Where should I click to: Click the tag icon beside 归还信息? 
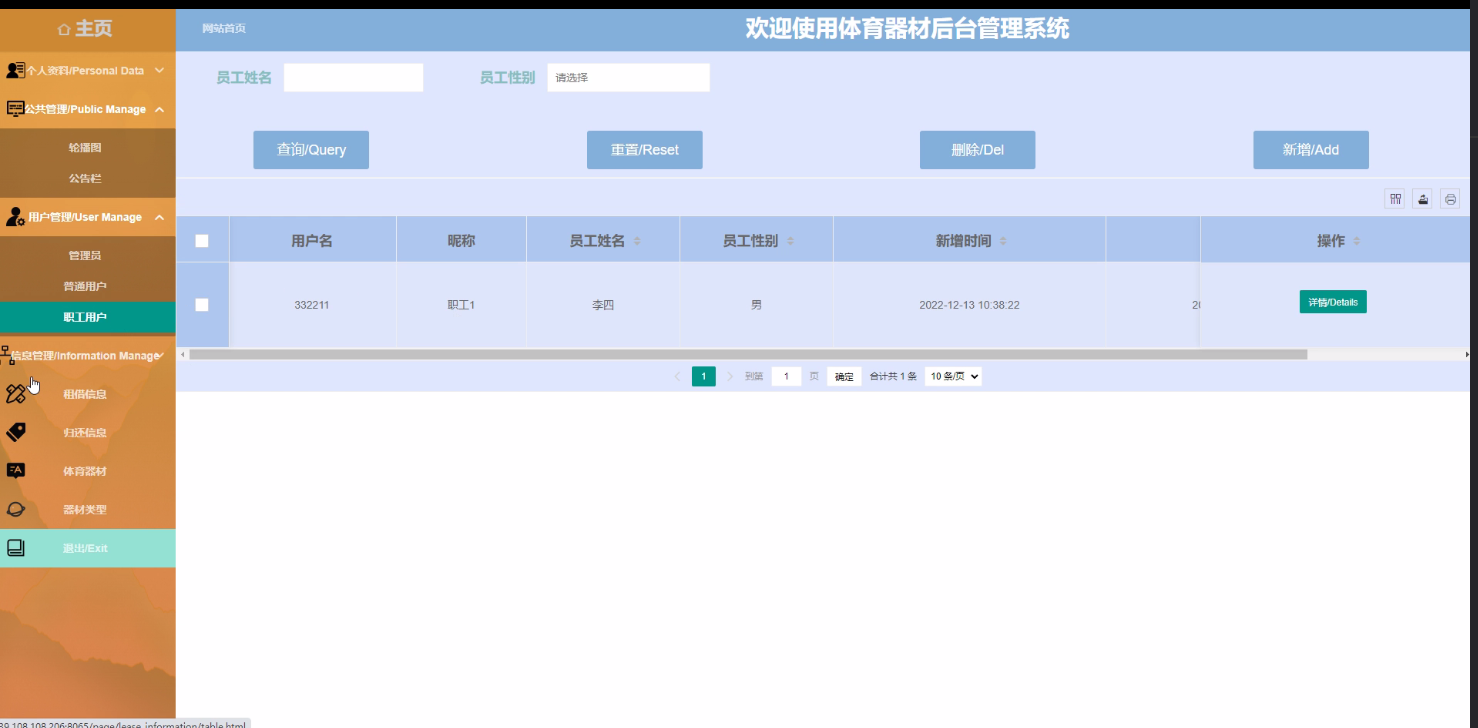click(15, 432)
